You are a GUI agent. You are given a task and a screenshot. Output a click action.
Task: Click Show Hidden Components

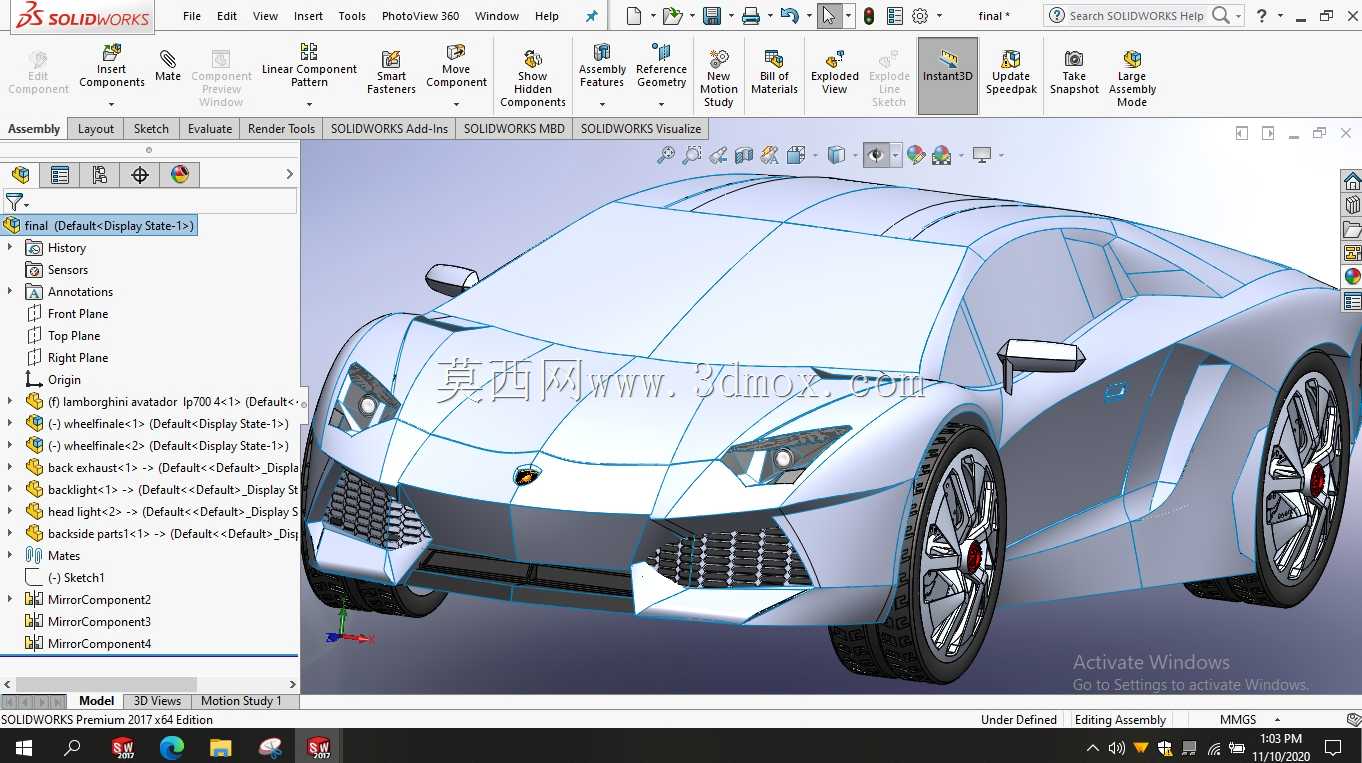(x=533, y=76)
